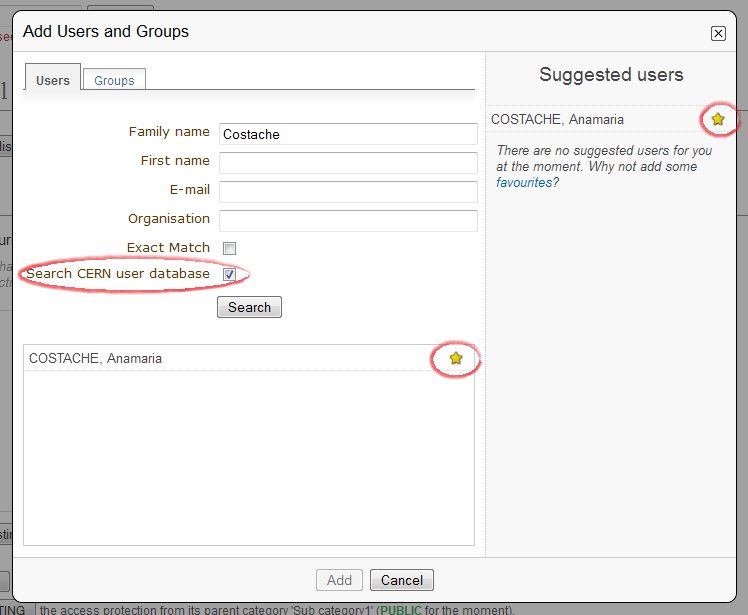Click into the First name field
This screenshot has height=615, width=748.
[x=347, y=163]
